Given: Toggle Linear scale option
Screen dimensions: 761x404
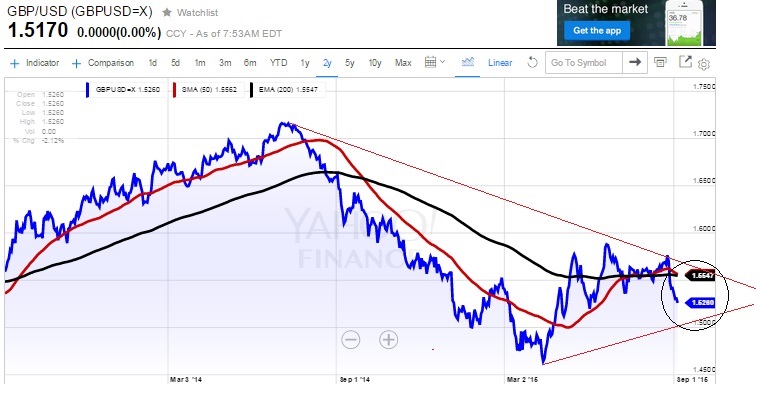Looking at the screenshot, I should point(499,63).
